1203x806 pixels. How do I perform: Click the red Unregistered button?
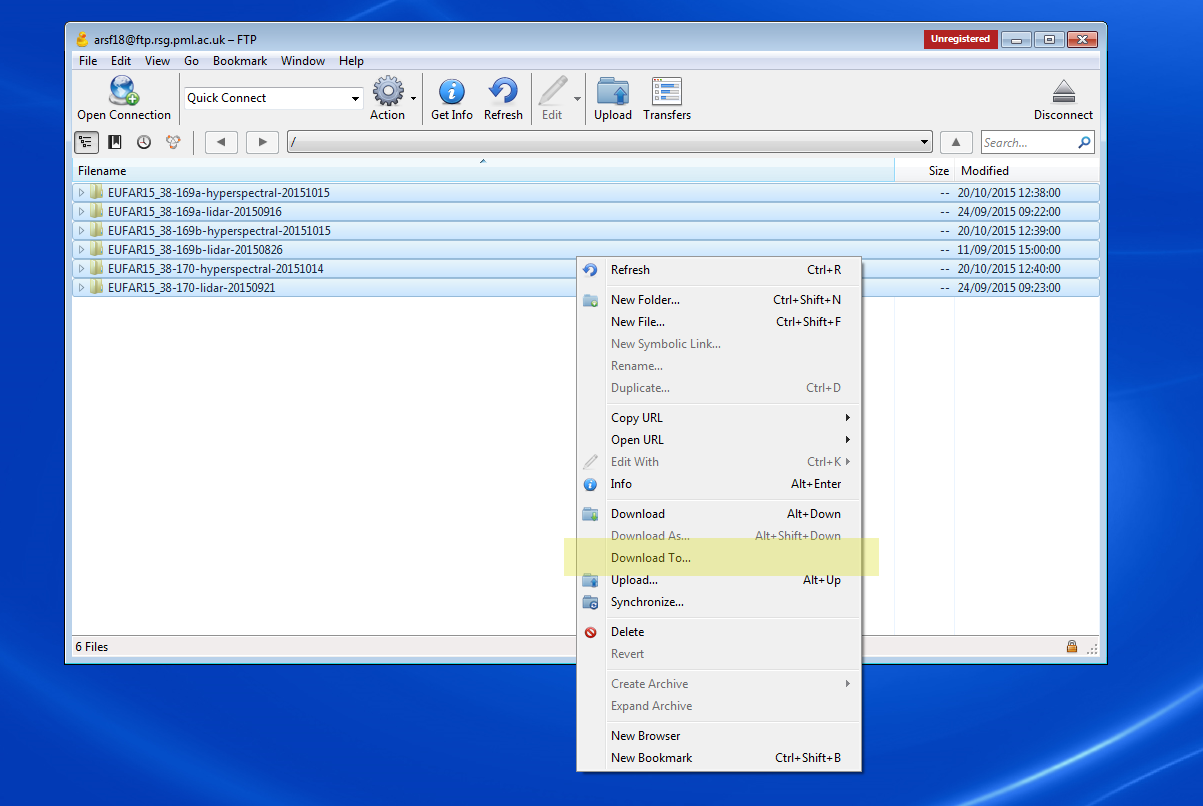(x=960, y=39)
